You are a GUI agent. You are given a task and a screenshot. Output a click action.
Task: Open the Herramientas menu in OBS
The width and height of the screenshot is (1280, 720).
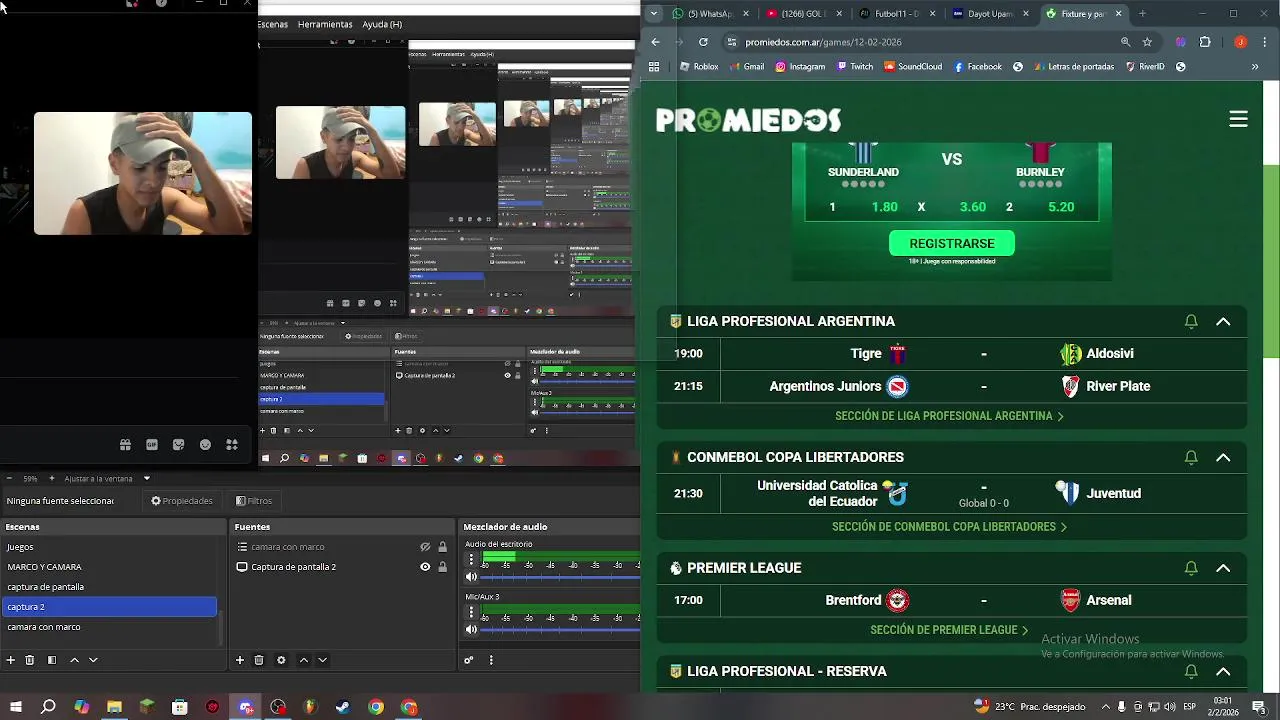pyautogui.click(x=325, y=24)
